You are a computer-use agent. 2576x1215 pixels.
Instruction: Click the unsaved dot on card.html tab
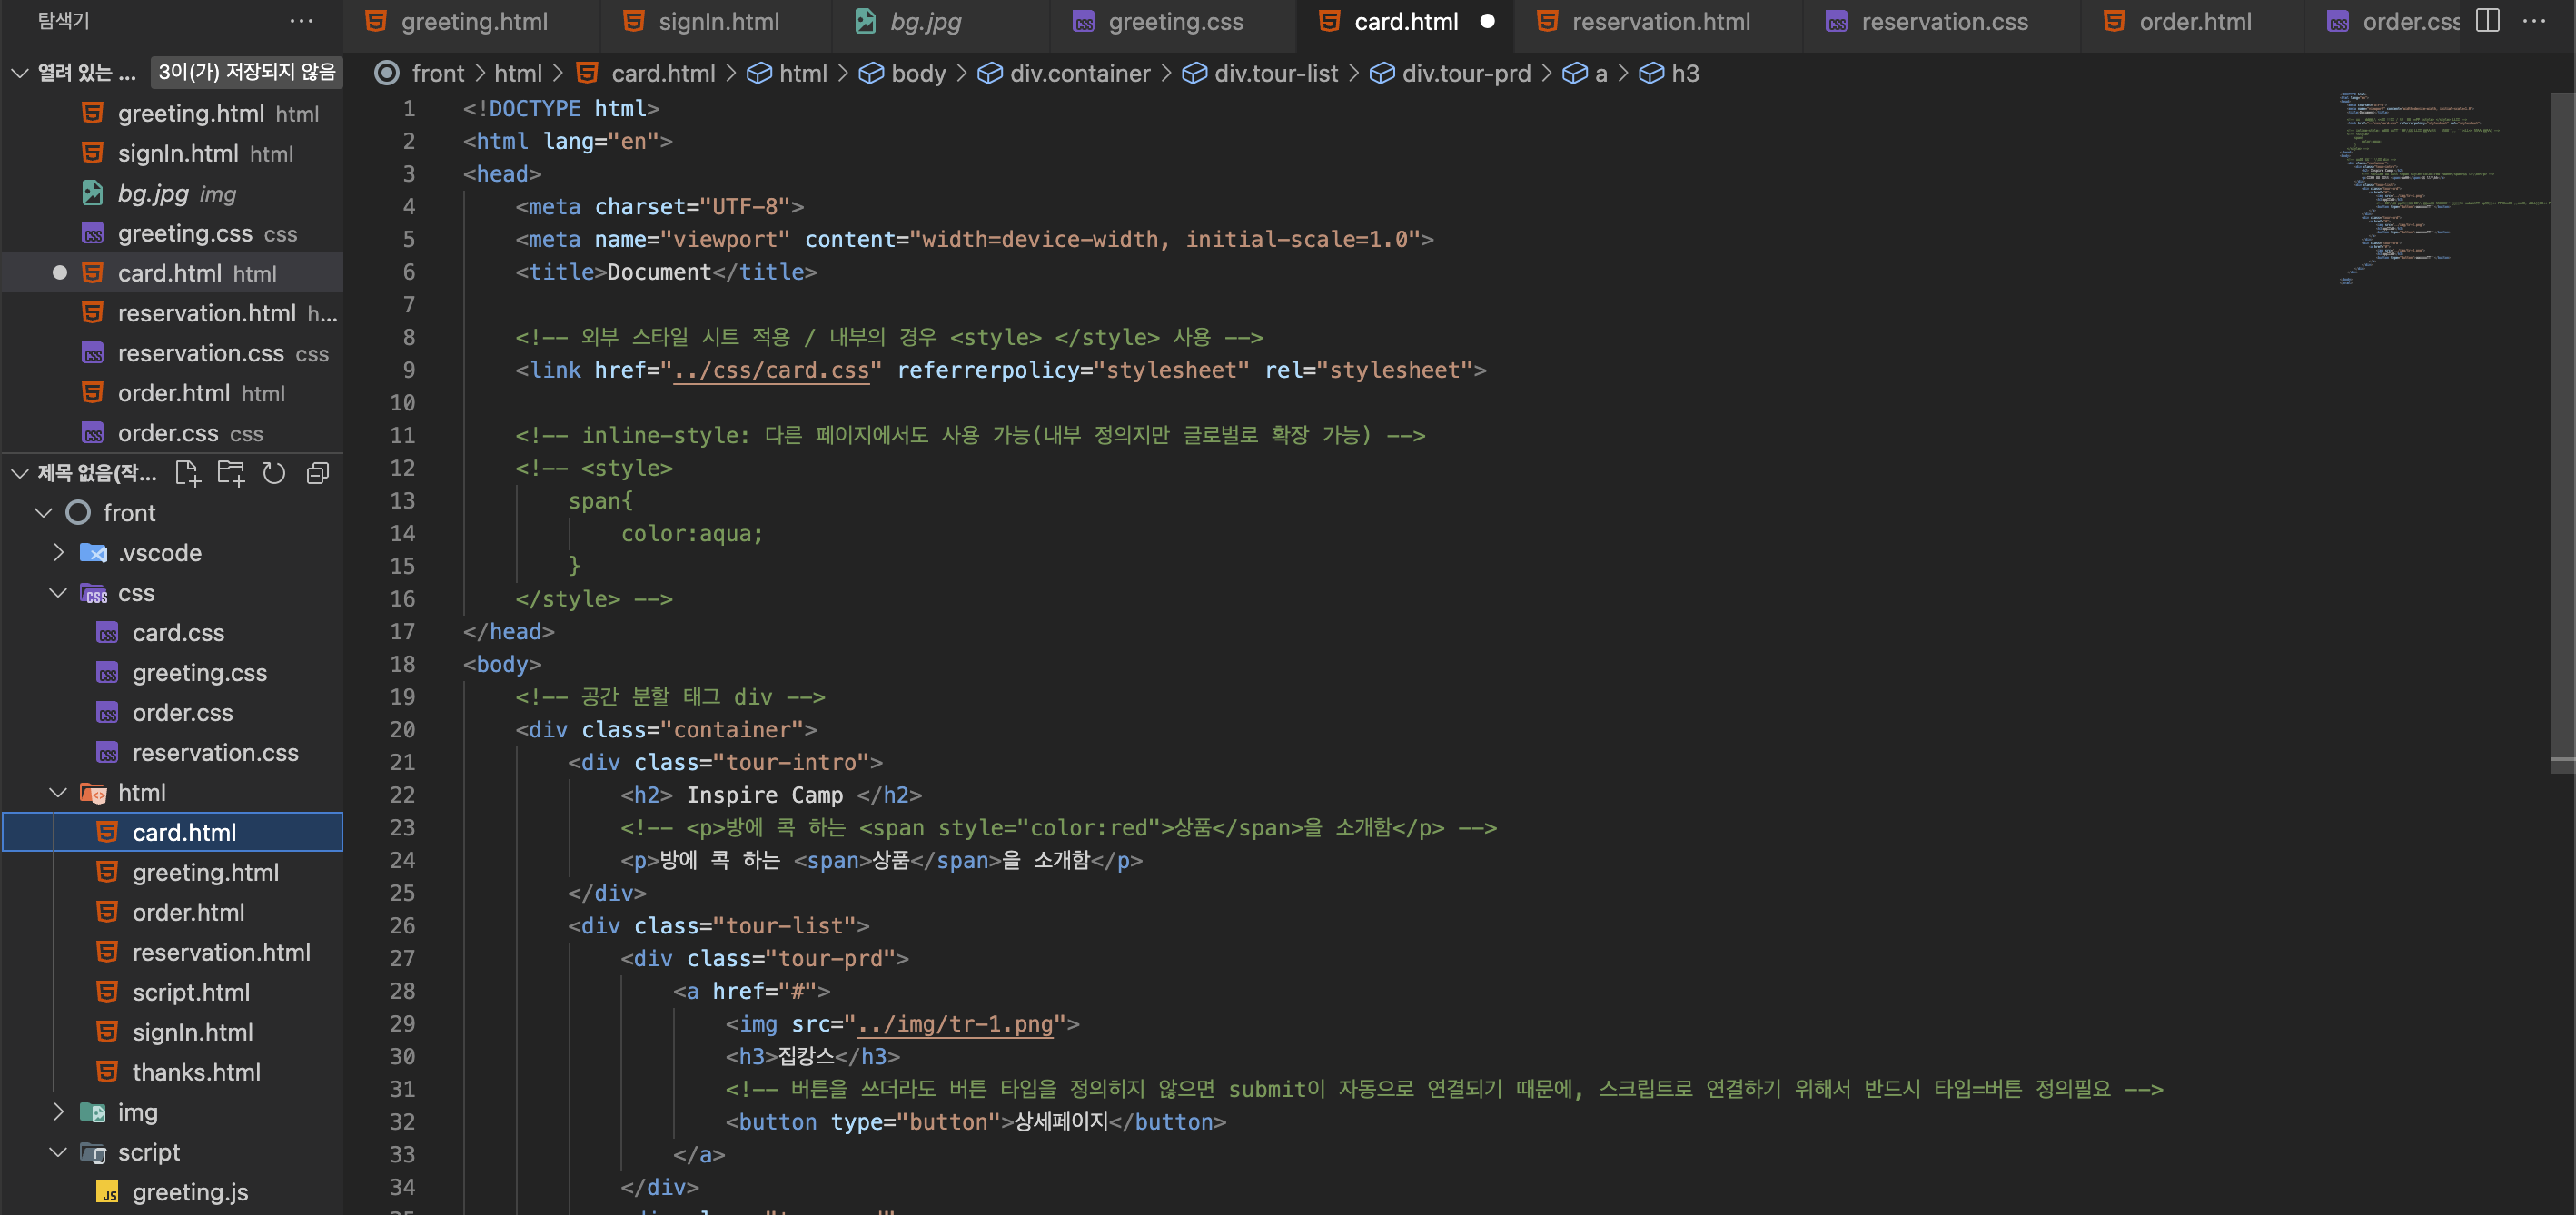pos(1487,21)
